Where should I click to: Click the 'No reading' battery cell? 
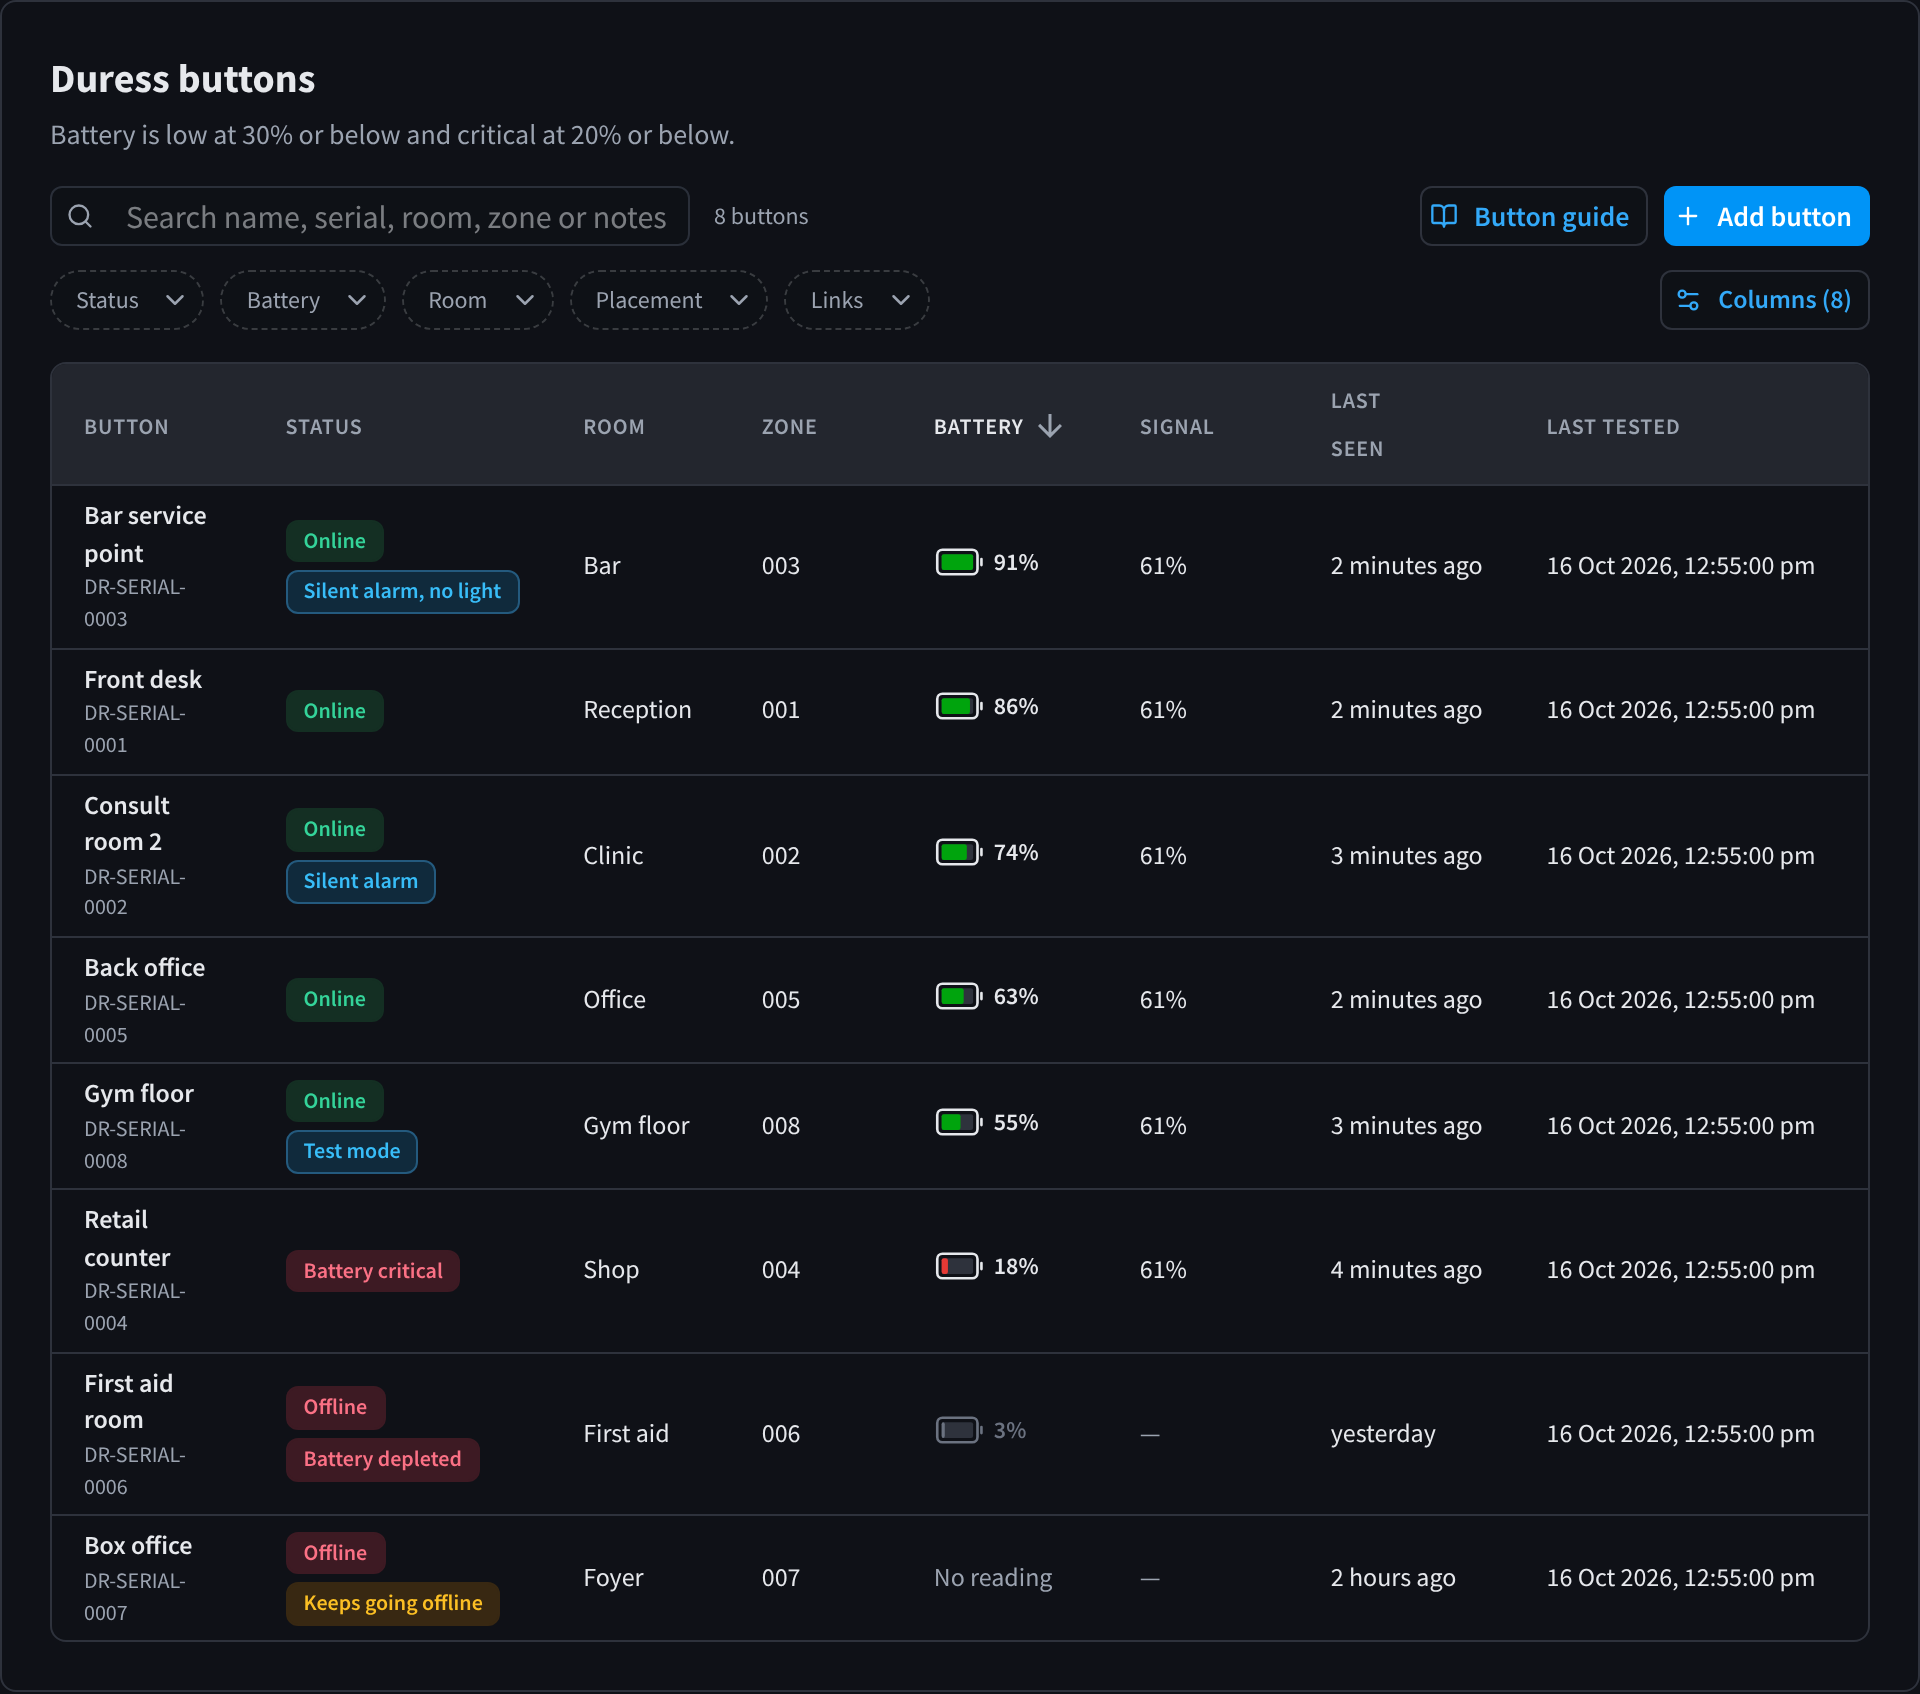(x=993, y=1577)
